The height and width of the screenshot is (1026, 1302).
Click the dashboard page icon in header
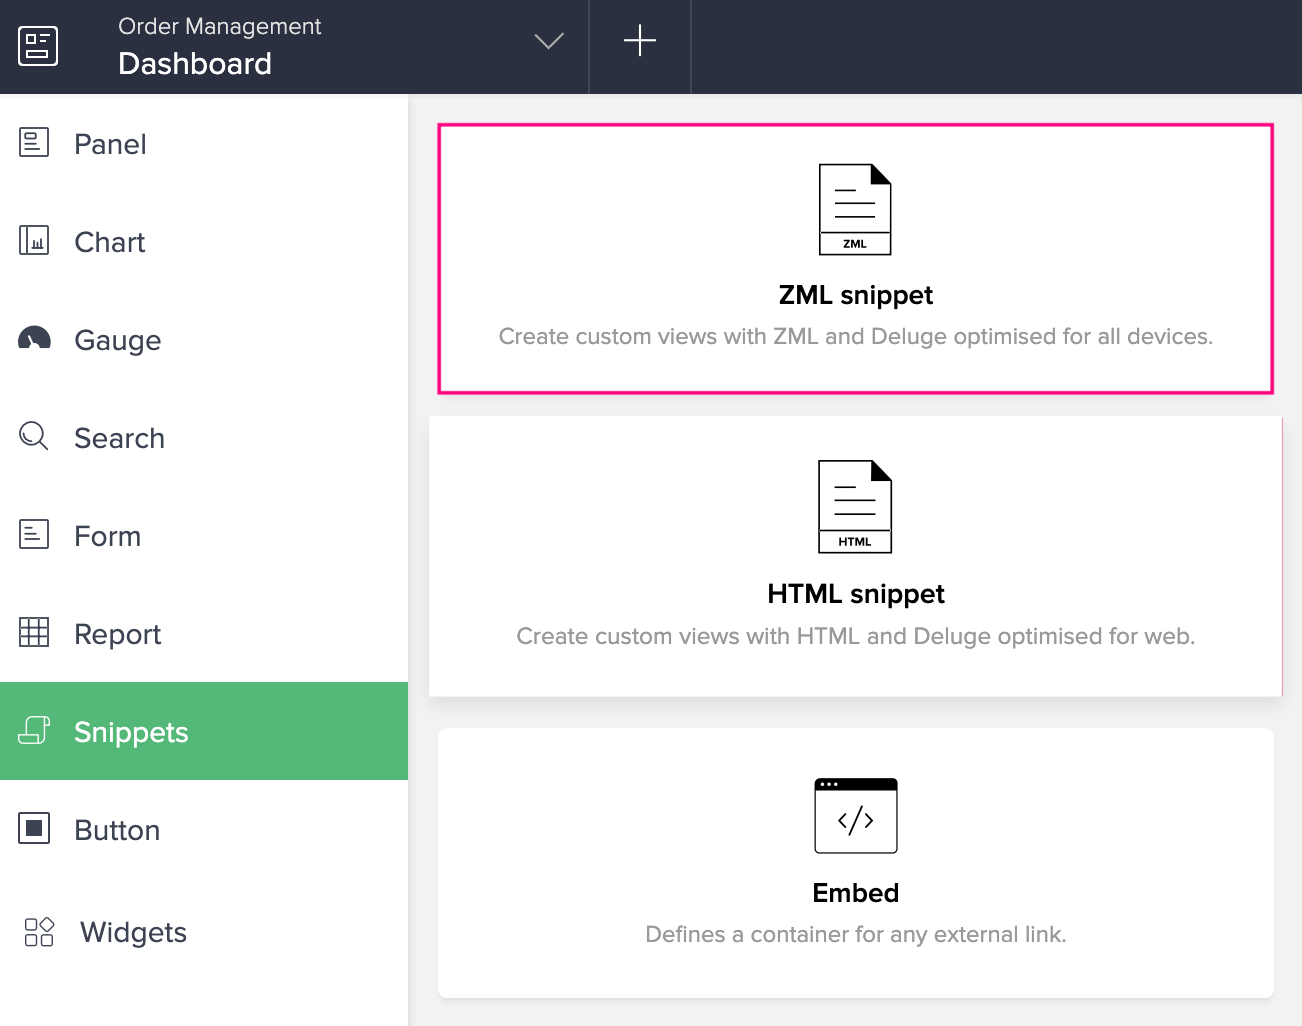38,46
